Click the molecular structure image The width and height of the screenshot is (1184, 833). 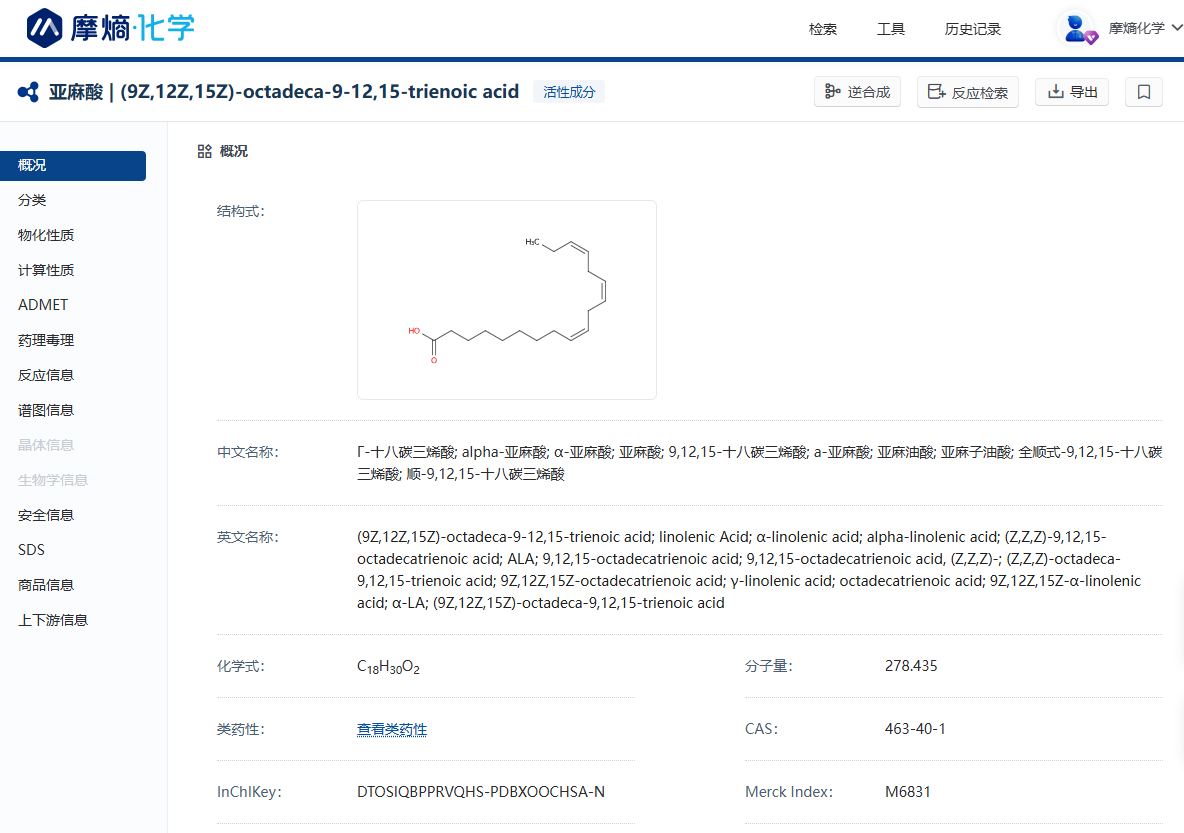click(x=506, y=300)
